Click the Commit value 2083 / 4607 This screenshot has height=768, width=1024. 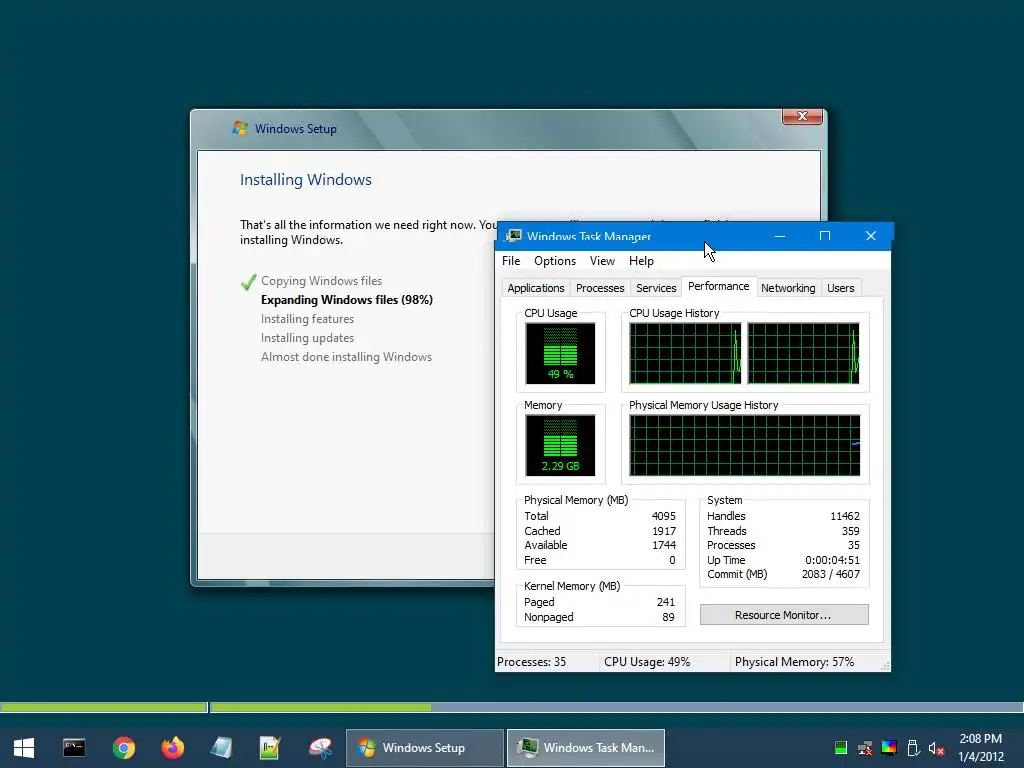[x=831, y=575]
